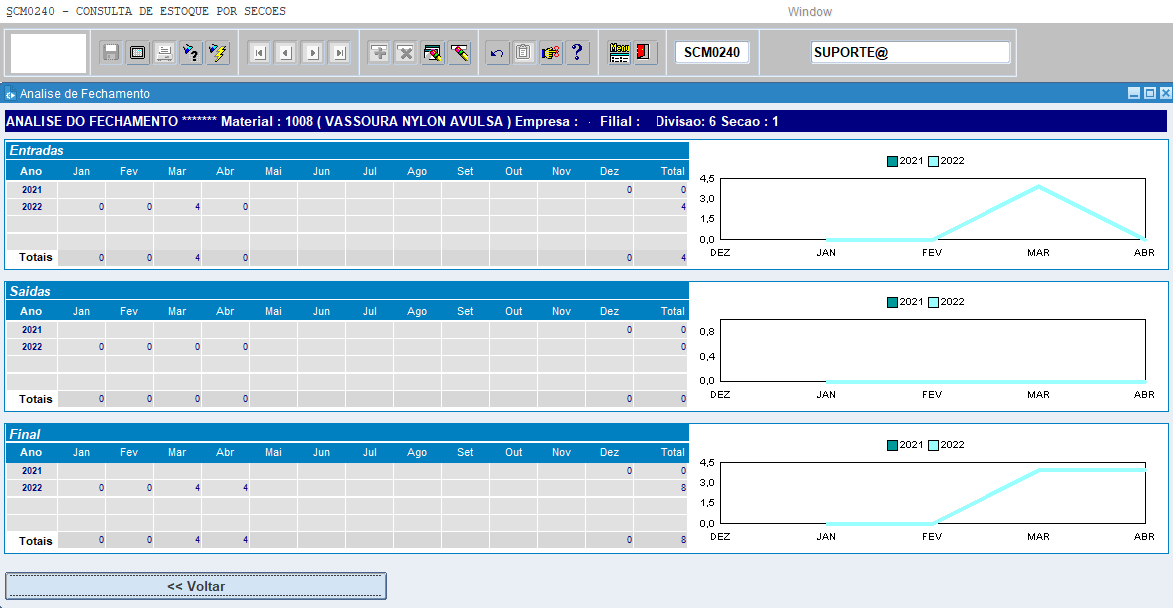This screenshot has height=608, width=1173.
Task: Go to next record
Action: (x=313, y=52)
